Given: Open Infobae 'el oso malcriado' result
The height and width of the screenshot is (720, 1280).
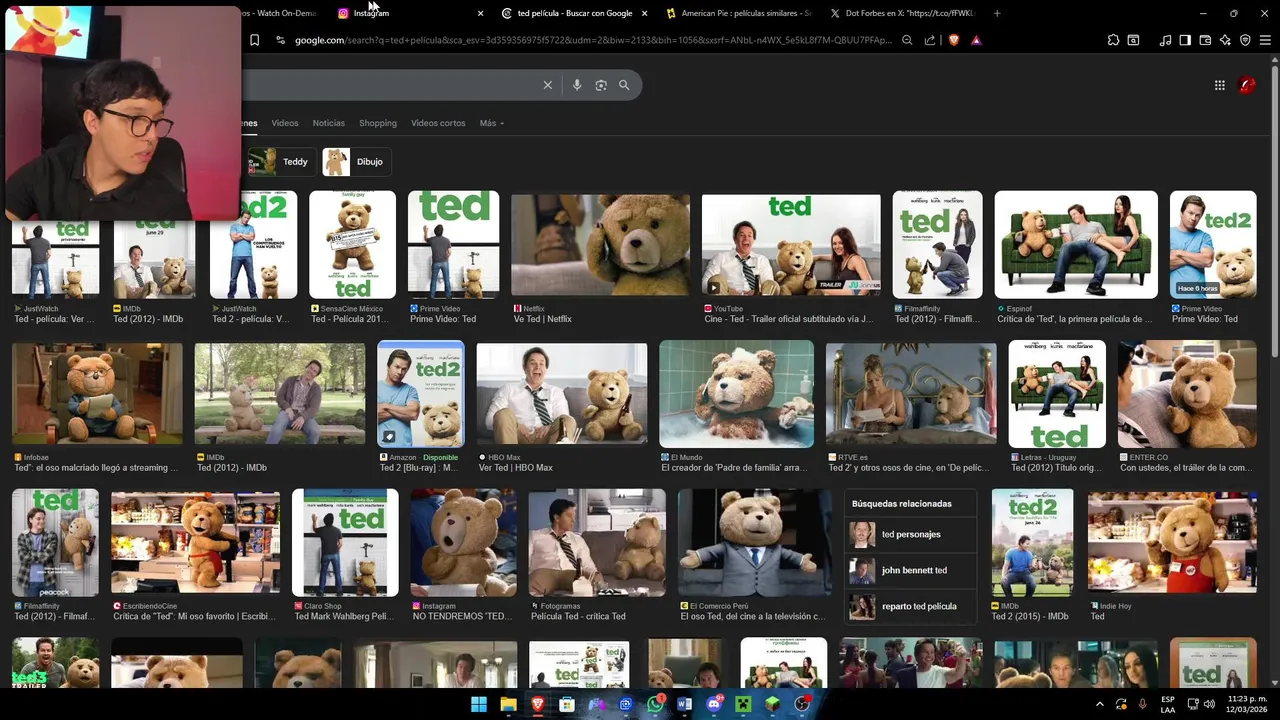Looking at the screenshot, I should pos(97,394).
